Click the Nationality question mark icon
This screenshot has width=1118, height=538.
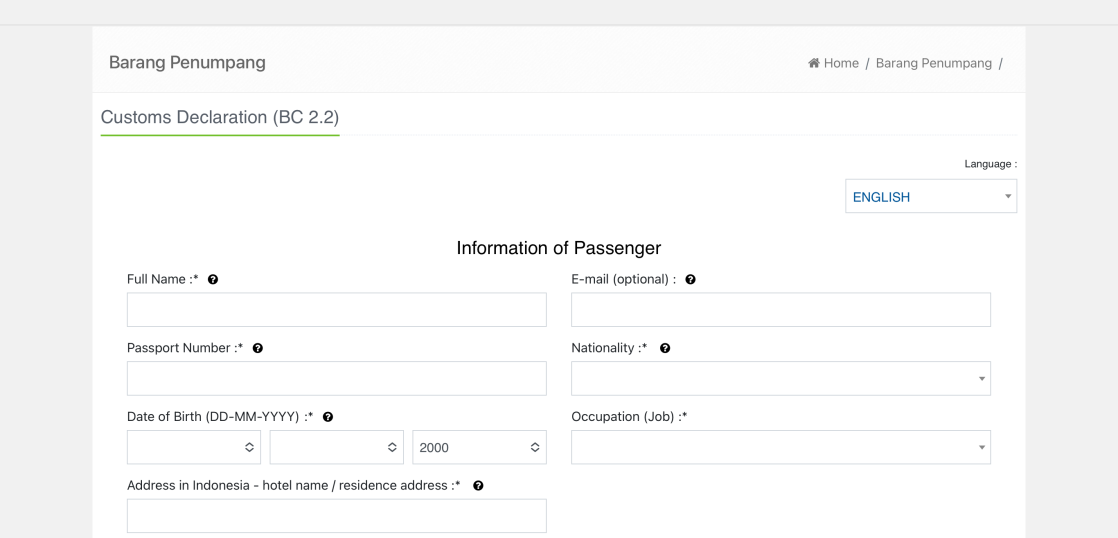coord(665,348)
